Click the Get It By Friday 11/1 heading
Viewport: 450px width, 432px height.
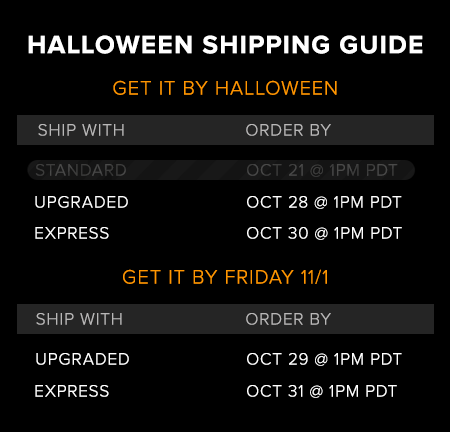tap(225, 277)
